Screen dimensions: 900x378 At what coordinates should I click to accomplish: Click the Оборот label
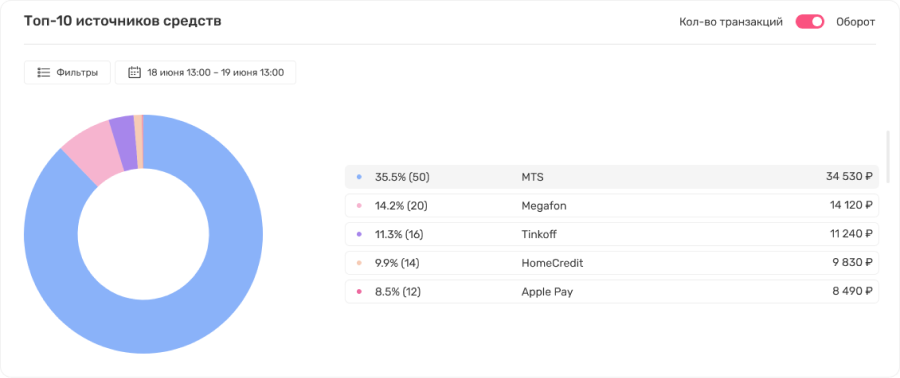tap(855, 22)
